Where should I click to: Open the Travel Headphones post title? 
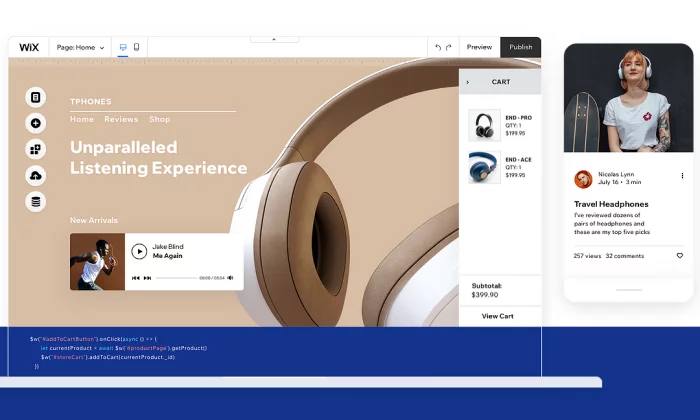(x=611, y=204)
